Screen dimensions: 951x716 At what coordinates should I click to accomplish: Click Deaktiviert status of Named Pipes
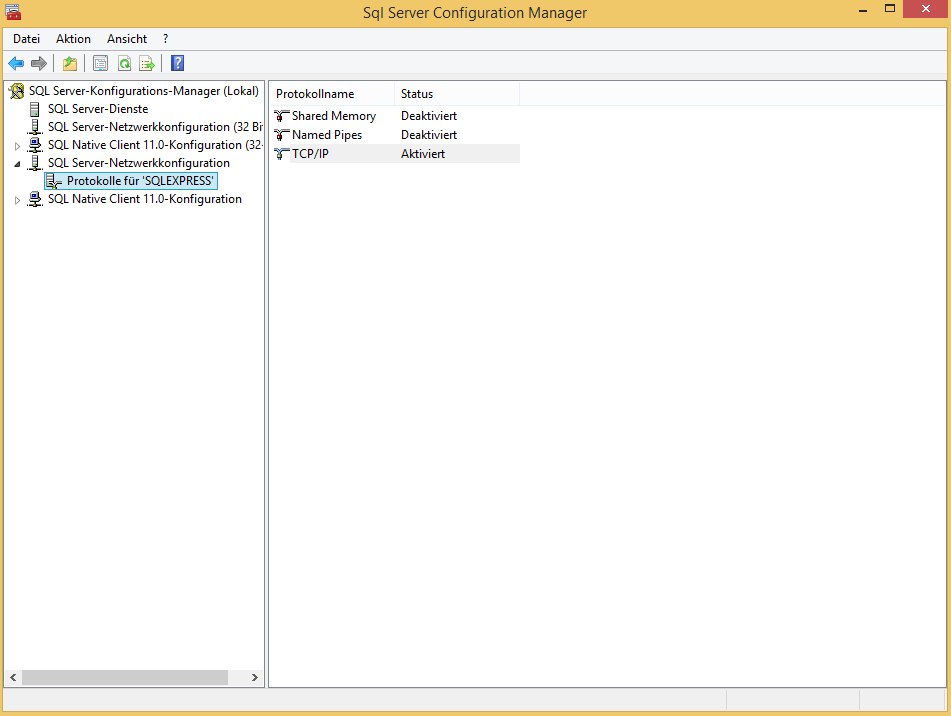pyautogui.click(x=429, y=135)
